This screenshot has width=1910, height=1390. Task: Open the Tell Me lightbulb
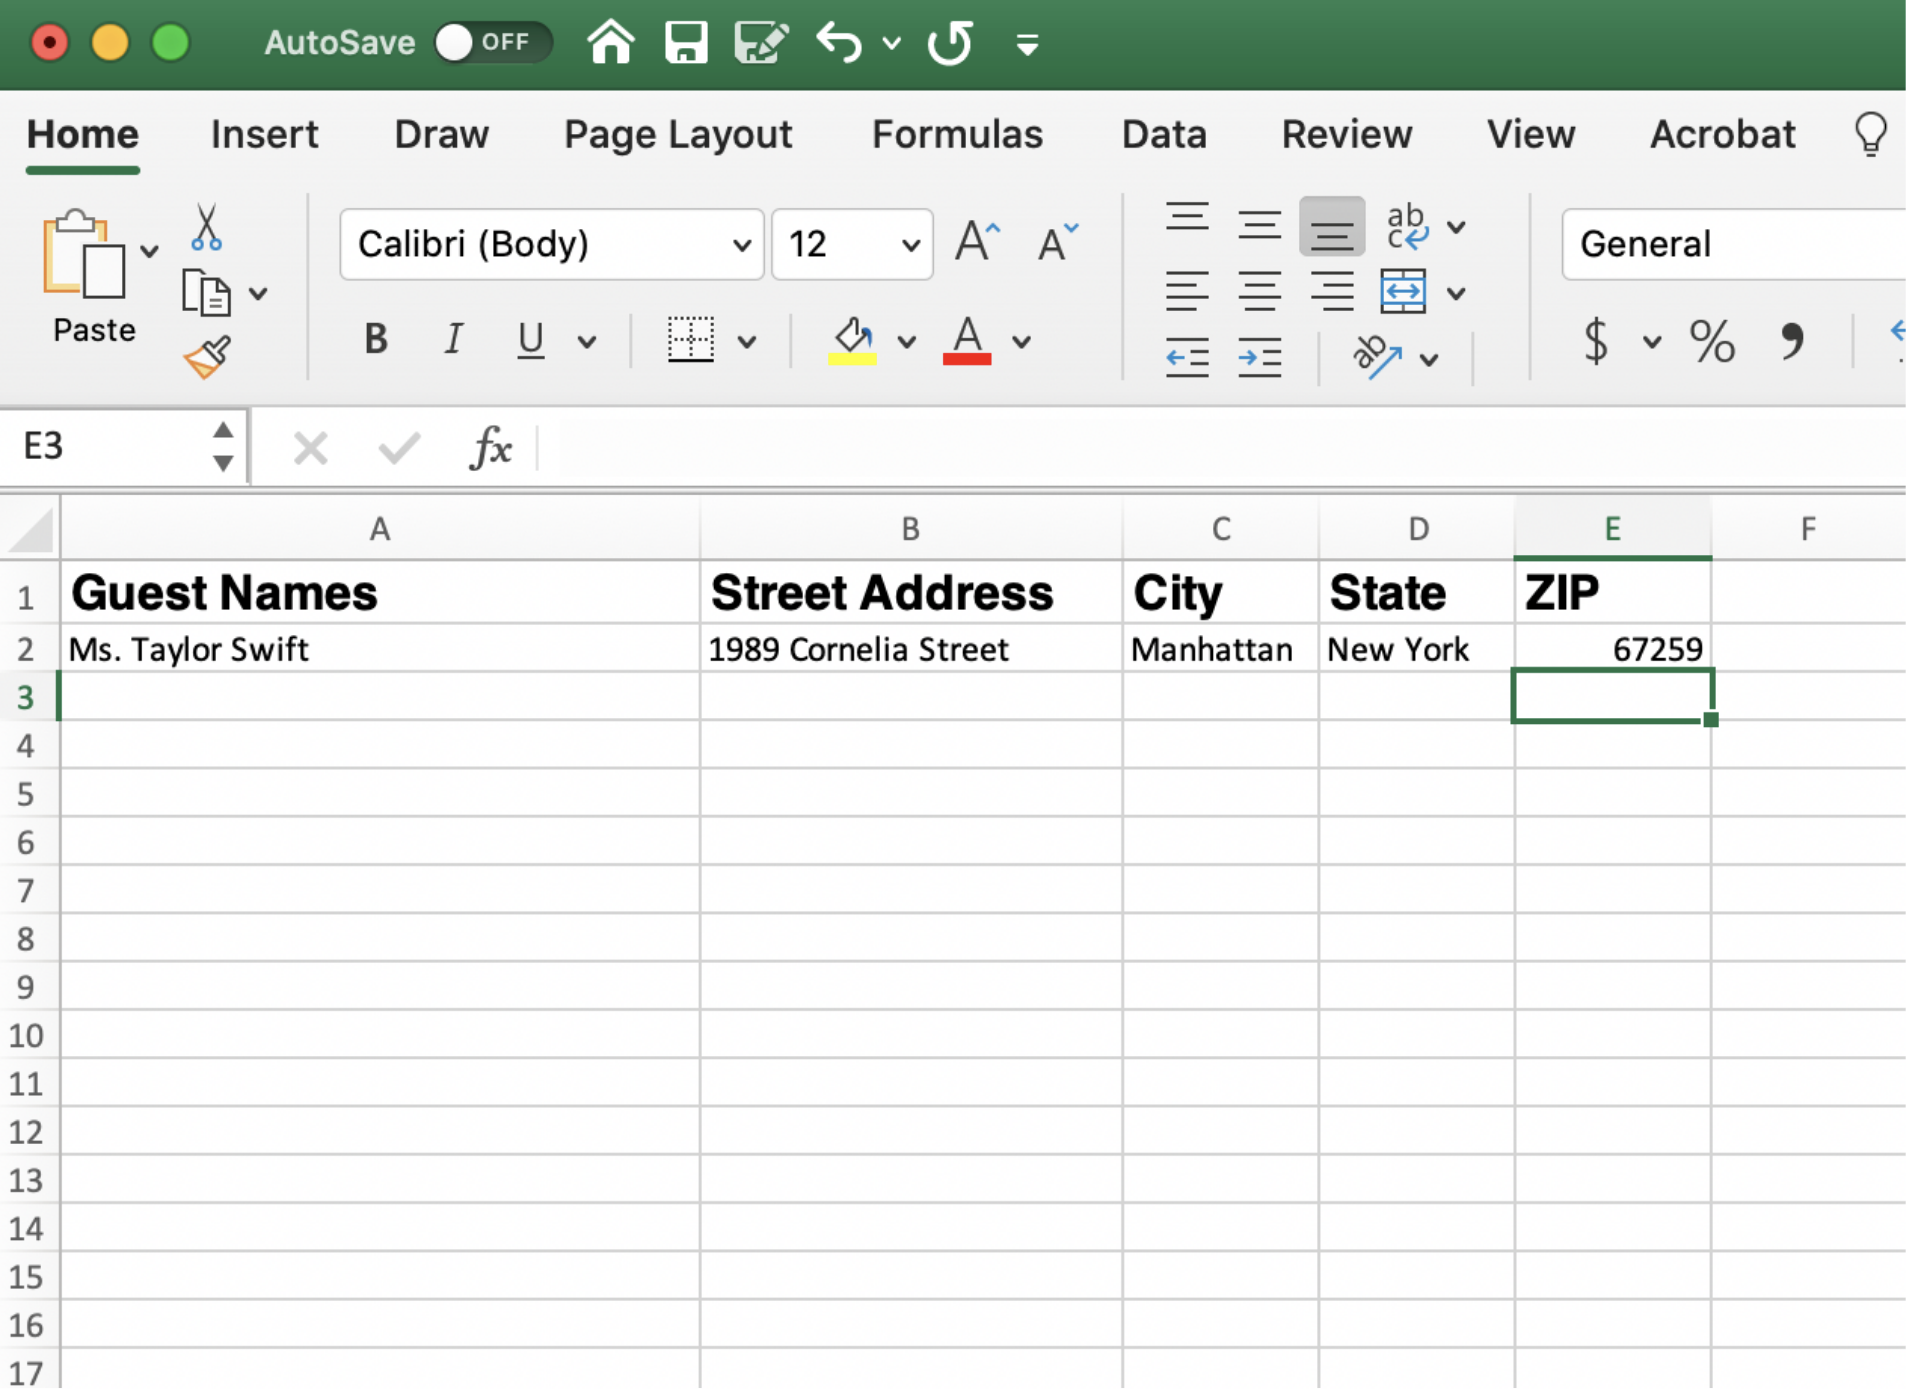coord(1870,133)
